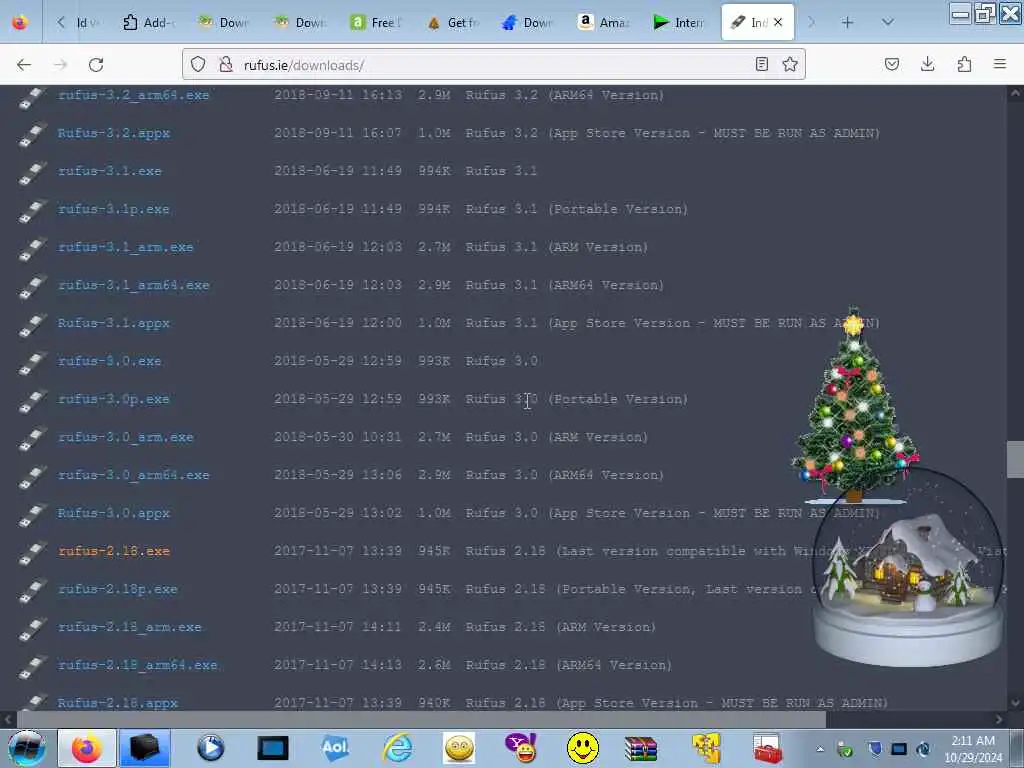Open the Windows Start menu
Screen dimensions: 1024x768
pyautogui.click(x=26, y=748)
